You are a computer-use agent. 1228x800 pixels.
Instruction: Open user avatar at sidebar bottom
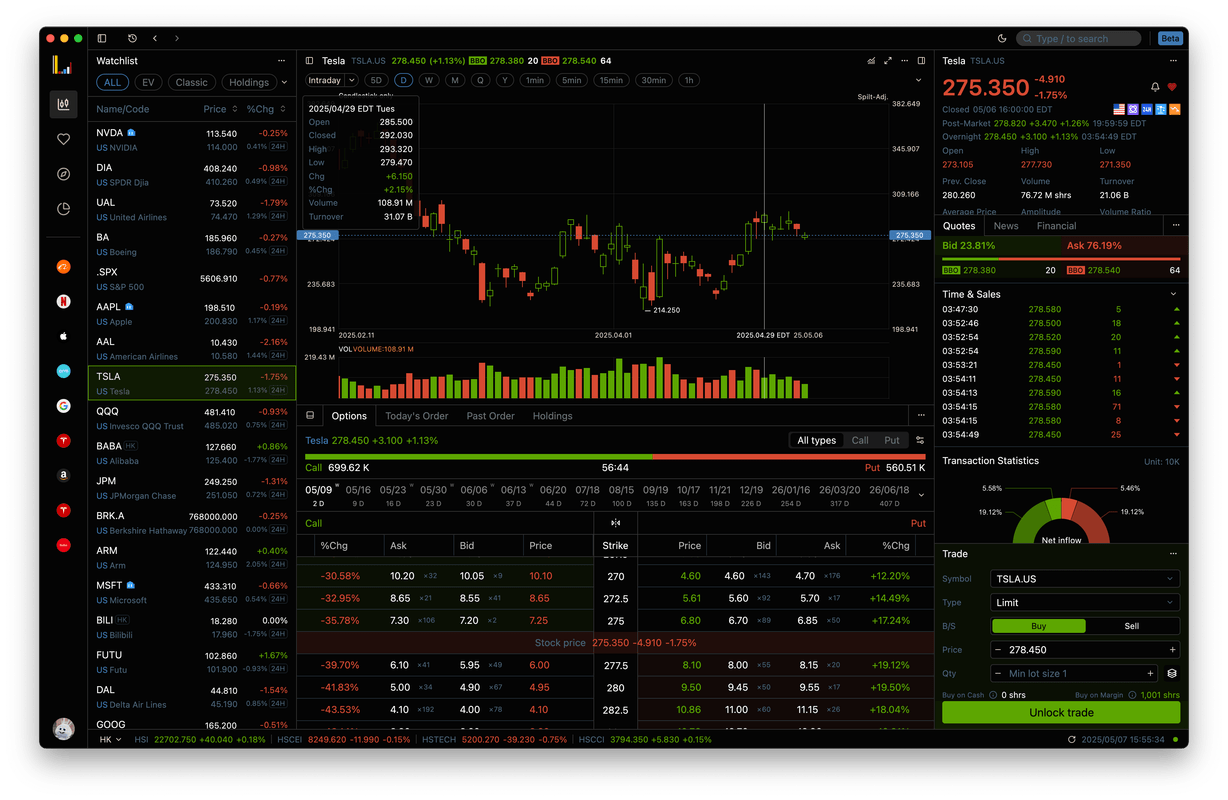point(63,728)
